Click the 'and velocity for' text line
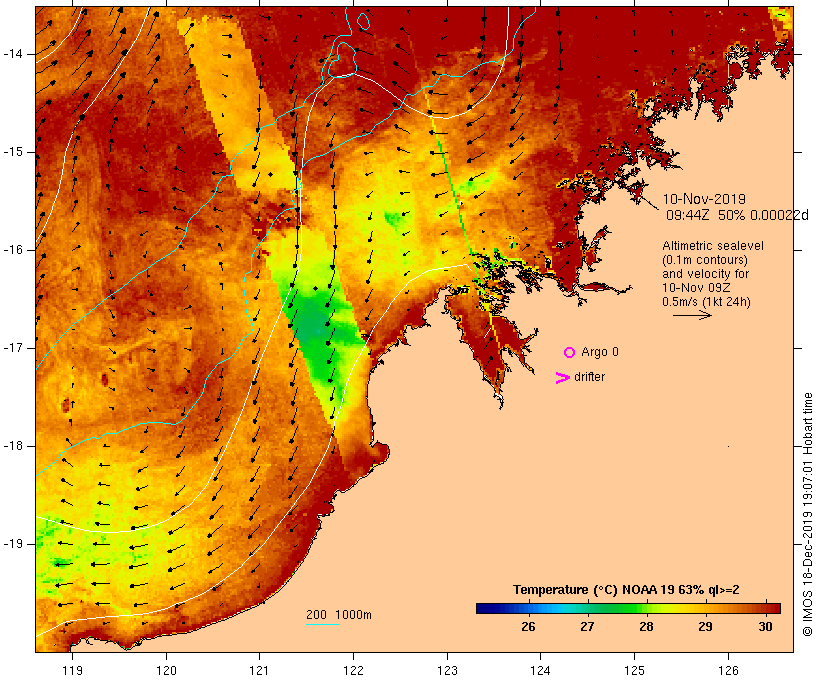The height and width of the screenshot is (680, 820). (705, 274)
